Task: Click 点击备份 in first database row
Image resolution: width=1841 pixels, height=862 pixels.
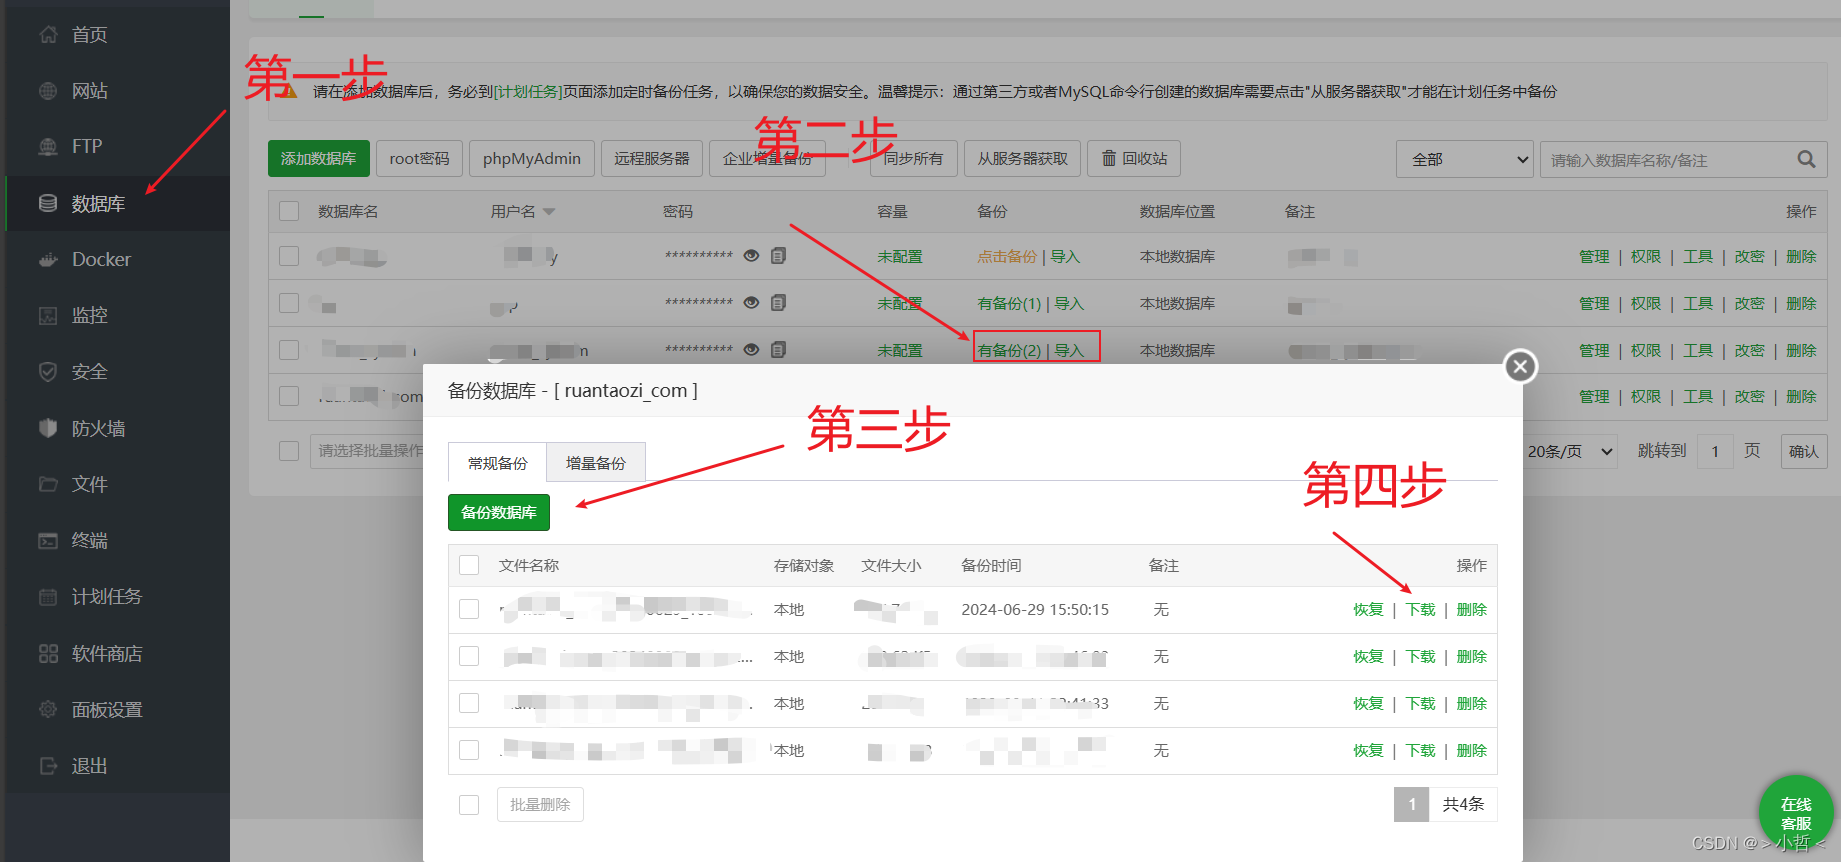Action: coord(1007,257)
